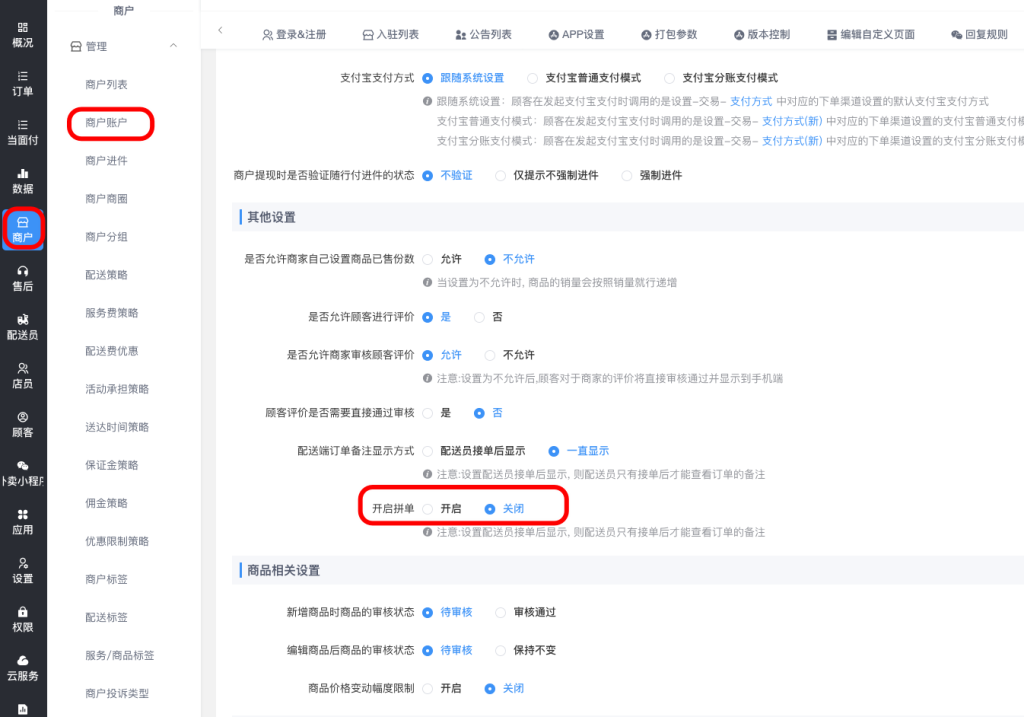The width and height of the screenshot is (1024, 717).
Task: Open 商户账户 in the side menu
Action: [x=106, y=123]
